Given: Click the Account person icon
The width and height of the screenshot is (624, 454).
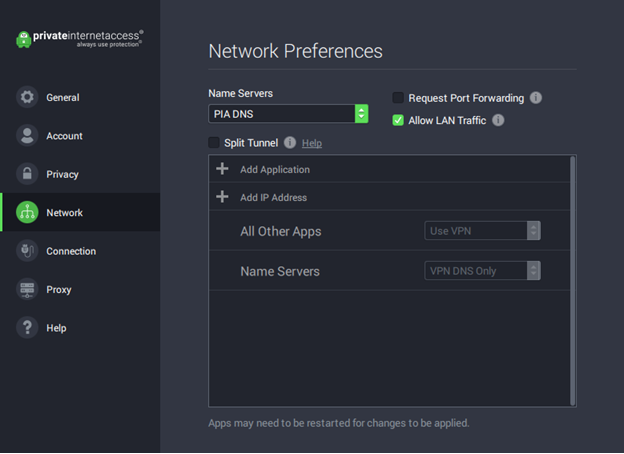Looking at the screenshot, I should 27,135.
